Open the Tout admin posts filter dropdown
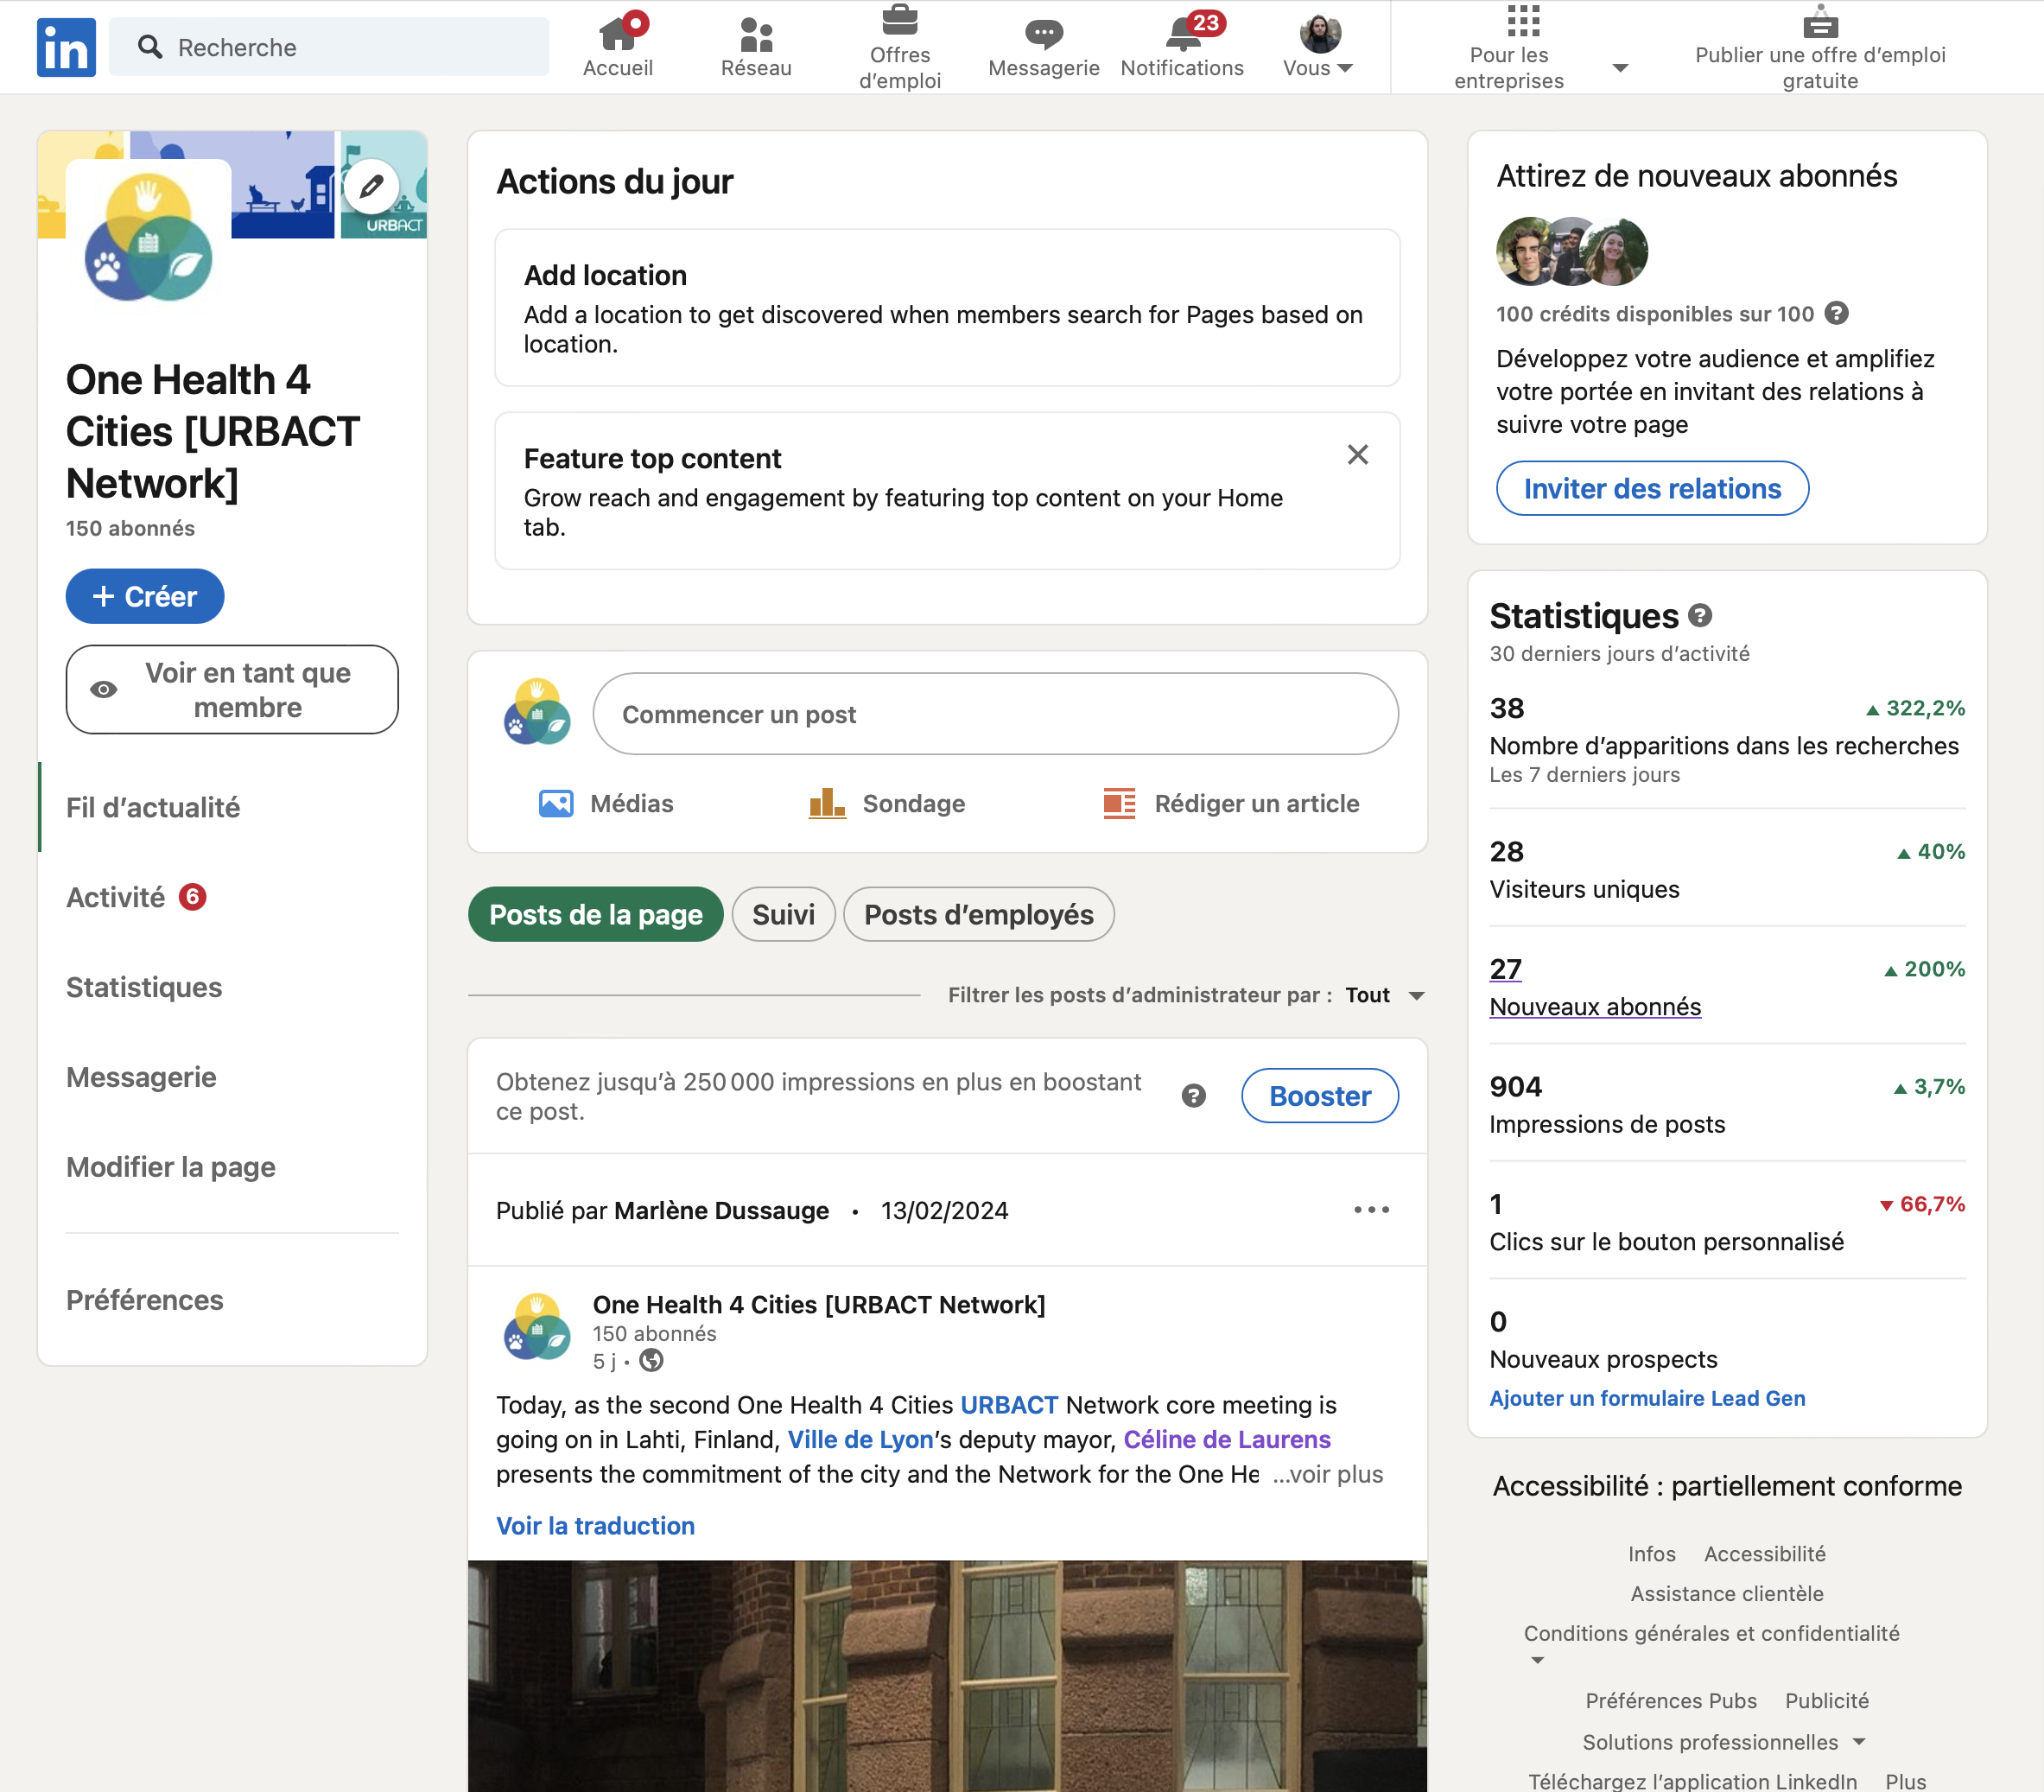The image size is (2044, 1792). 1385,995
